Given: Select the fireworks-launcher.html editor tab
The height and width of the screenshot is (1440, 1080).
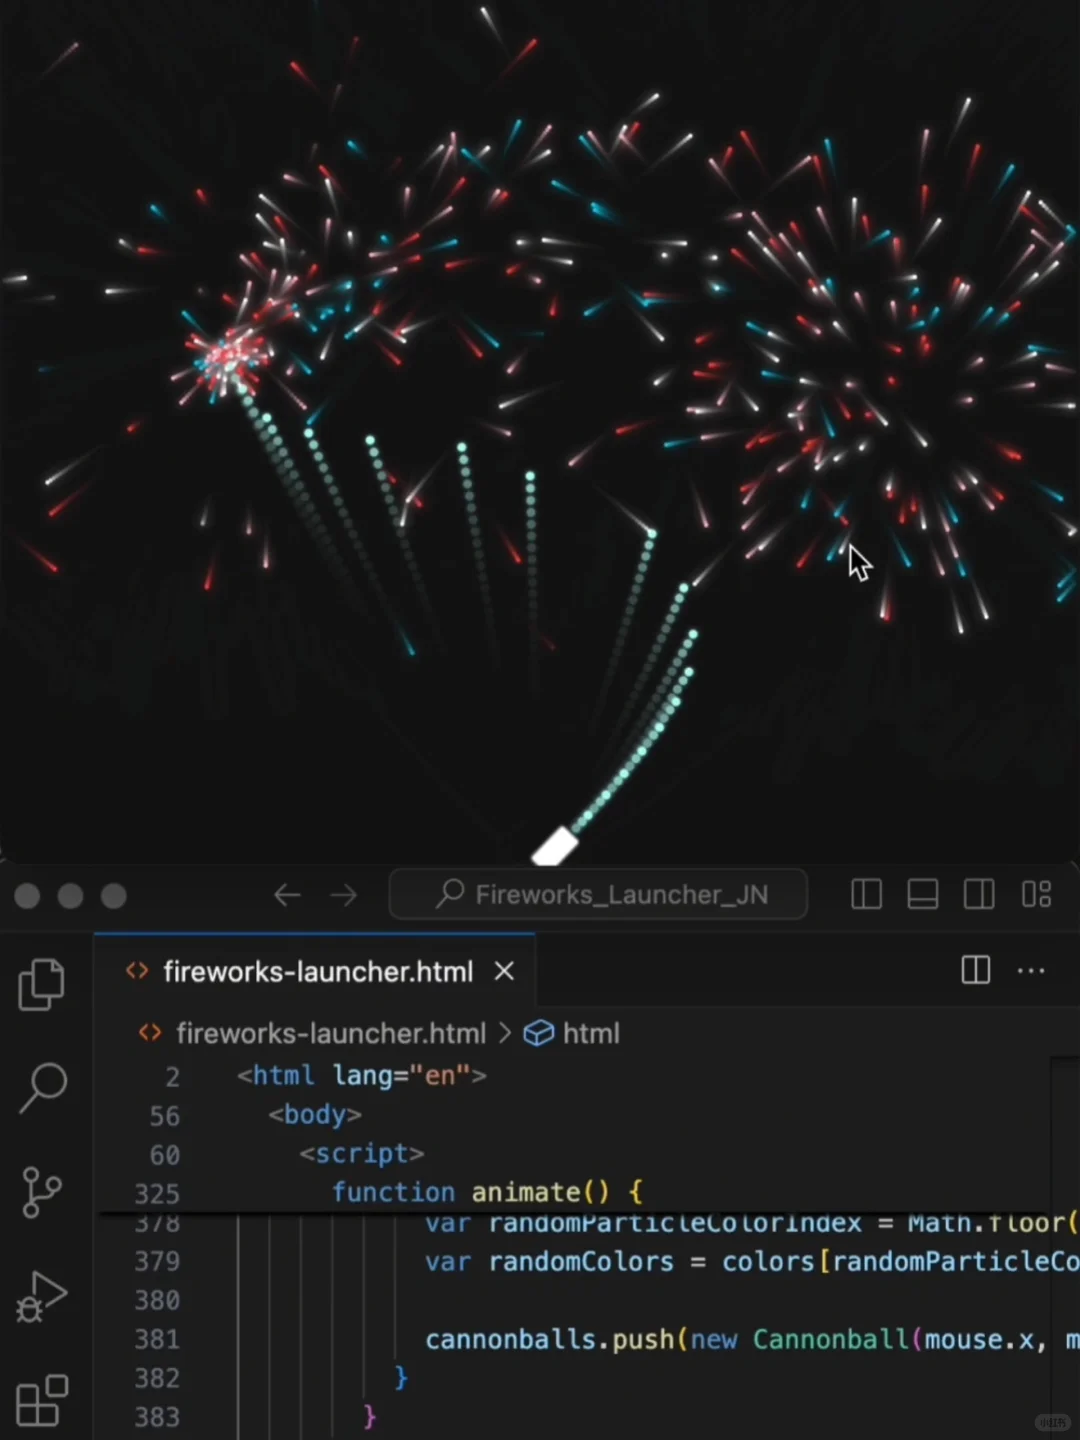Looking at the screenshot, I should point(315,971).
